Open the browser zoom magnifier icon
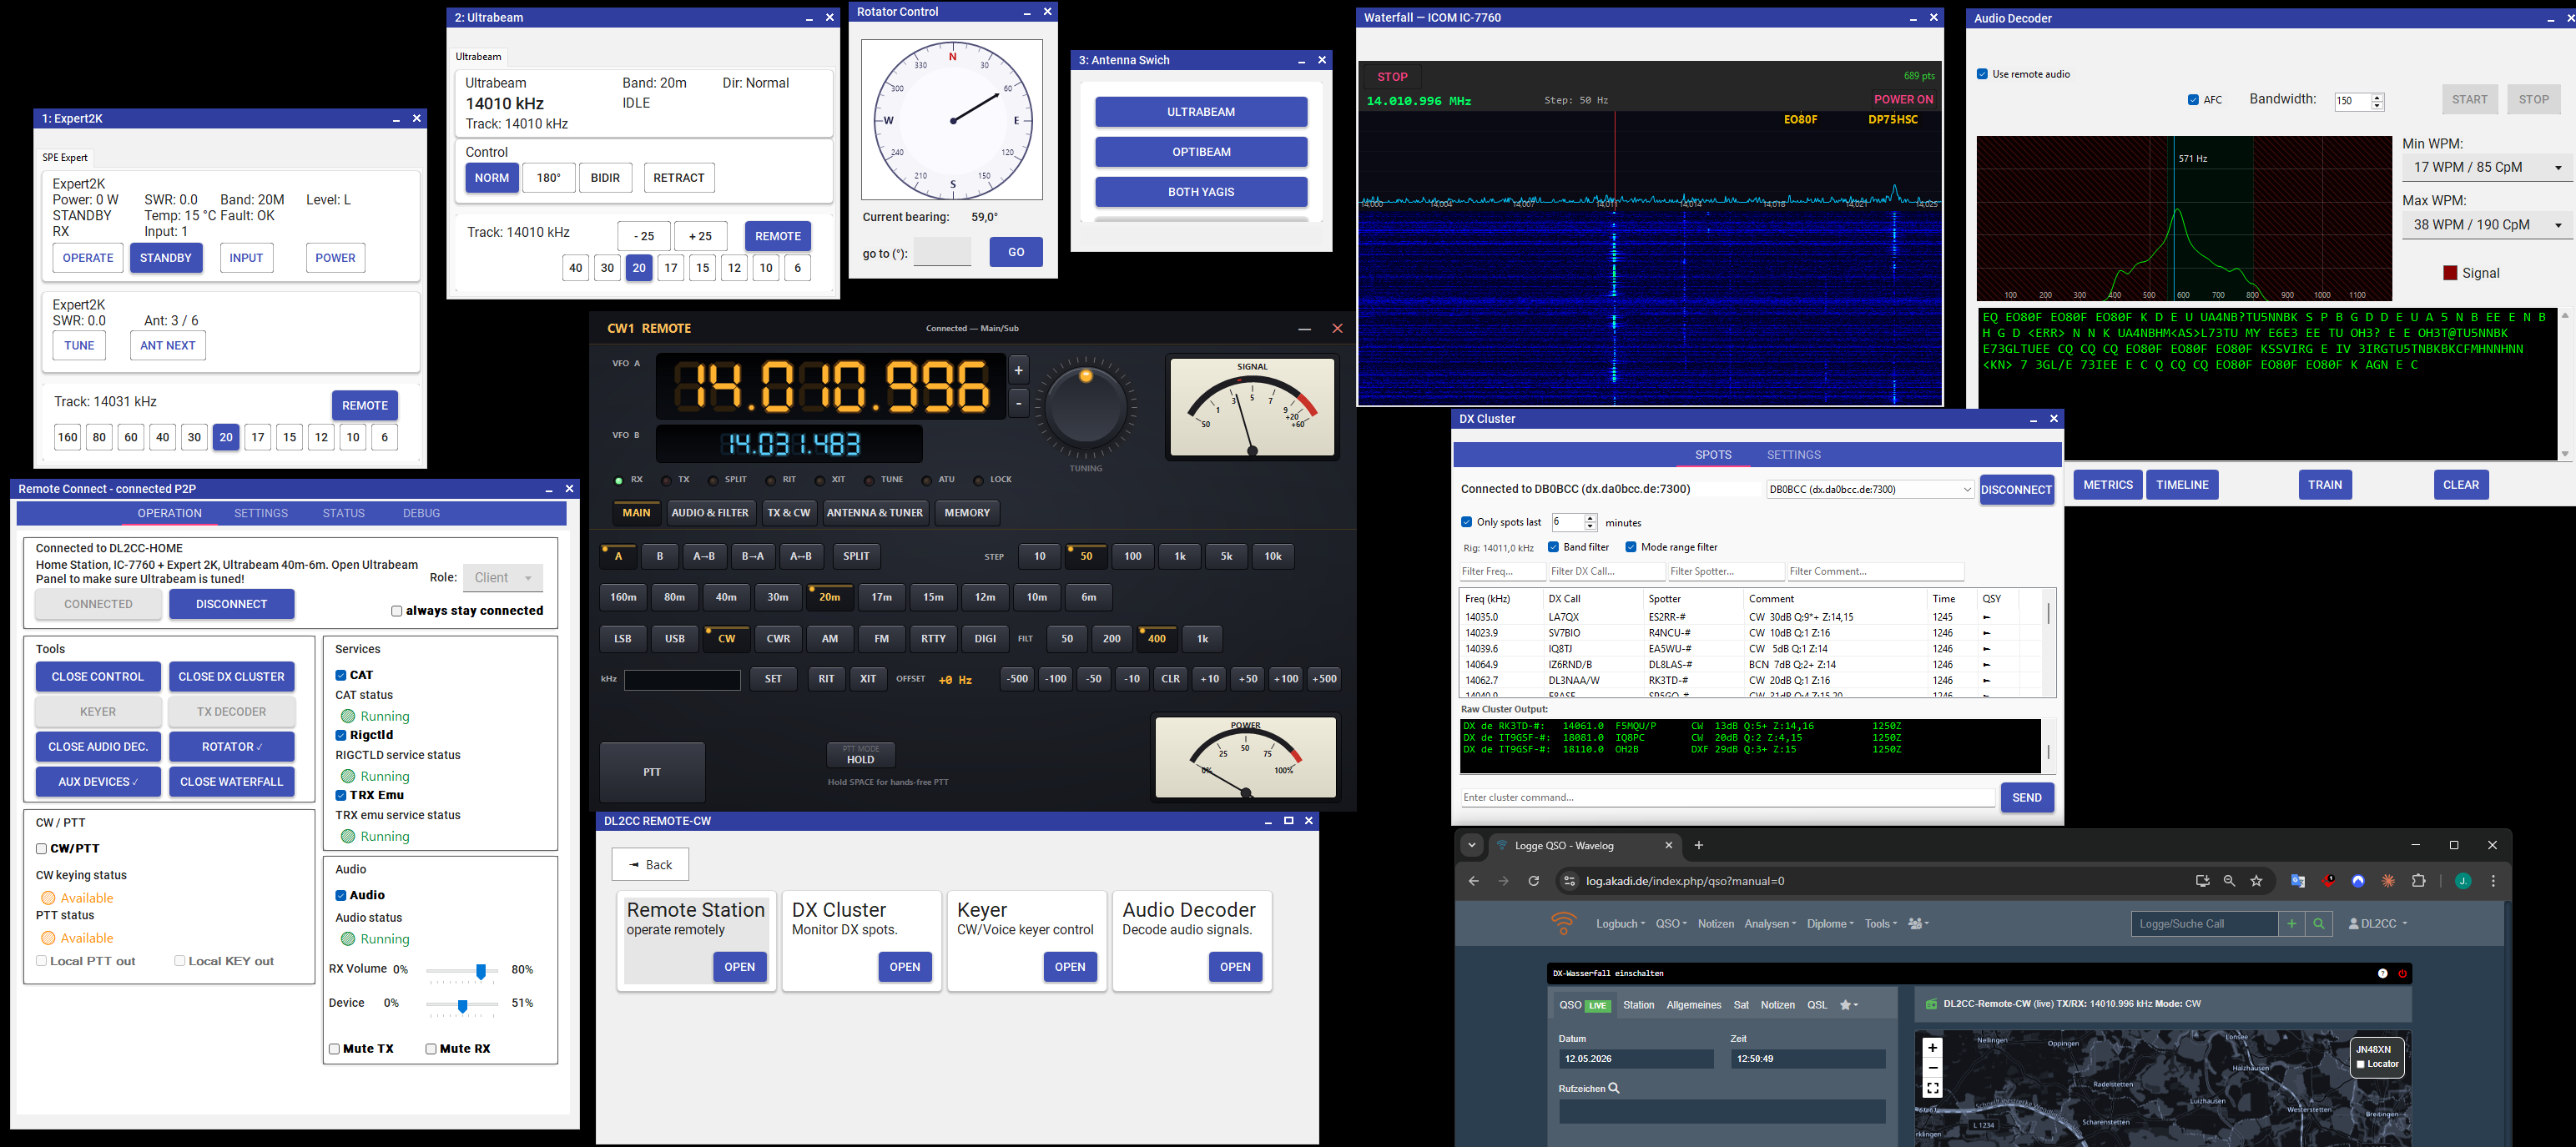The width and height of the screenshot is (2576, 1147). tap(2229, 881)
